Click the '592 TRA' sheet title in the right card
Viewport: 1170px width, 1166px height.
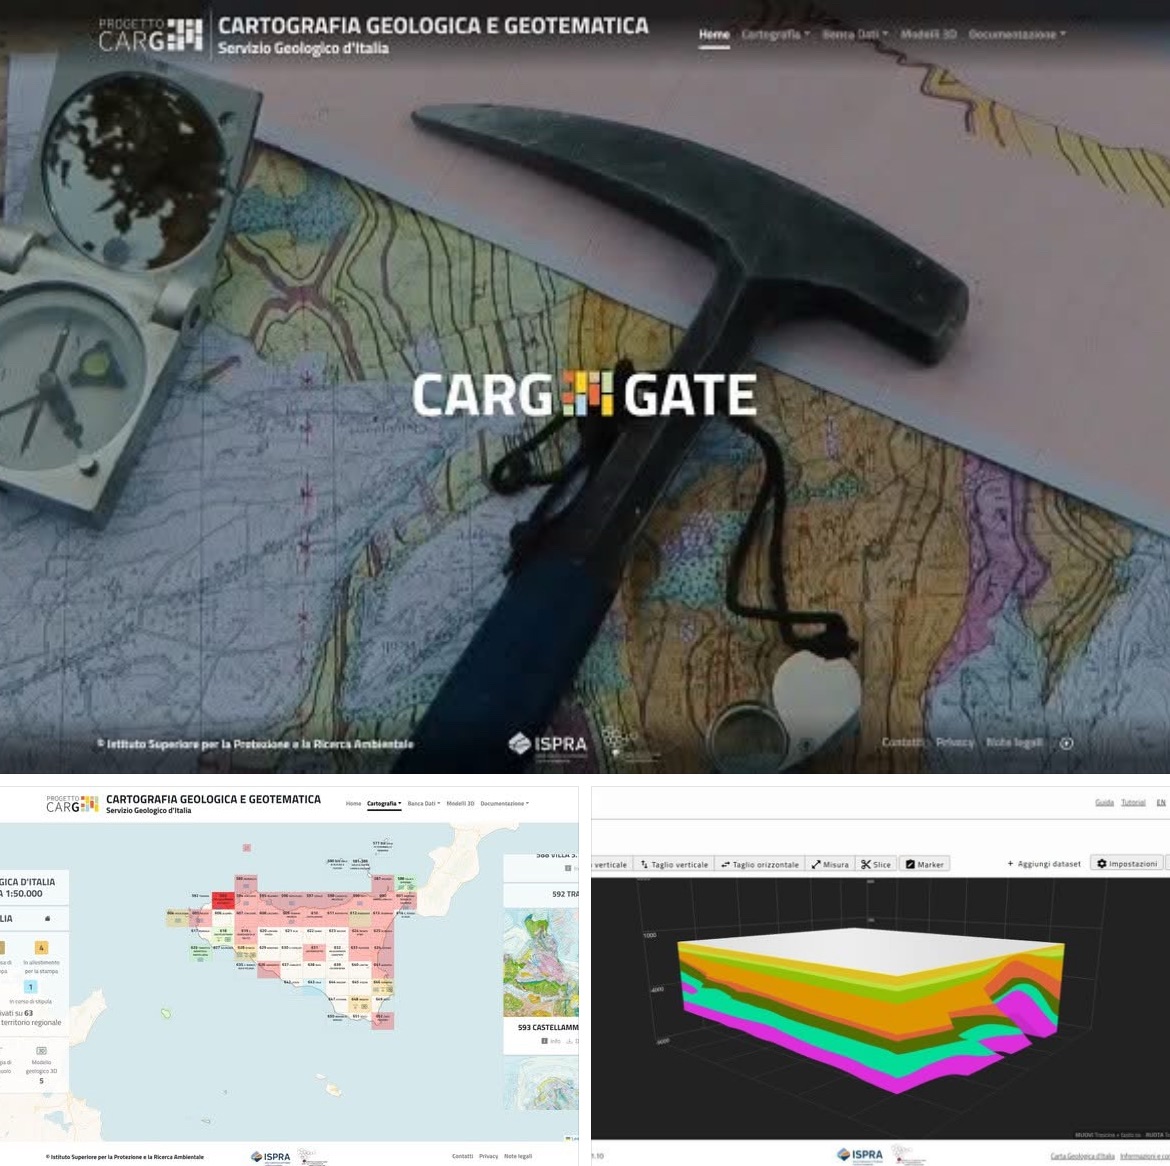[565, 894]
